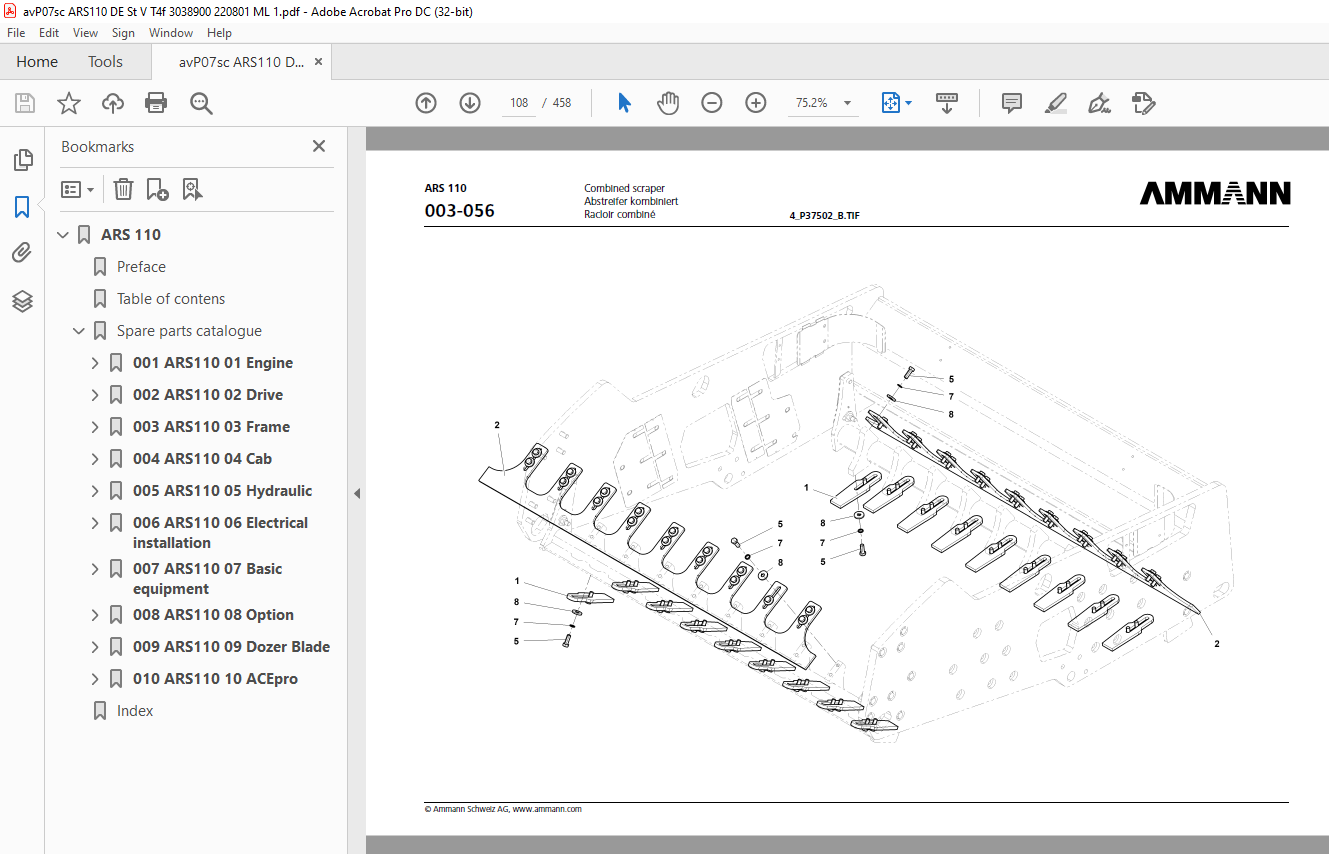Viewport: 1329px width, 854px height.
Task: Activate the Selection arrow tool
Action: 624,103
